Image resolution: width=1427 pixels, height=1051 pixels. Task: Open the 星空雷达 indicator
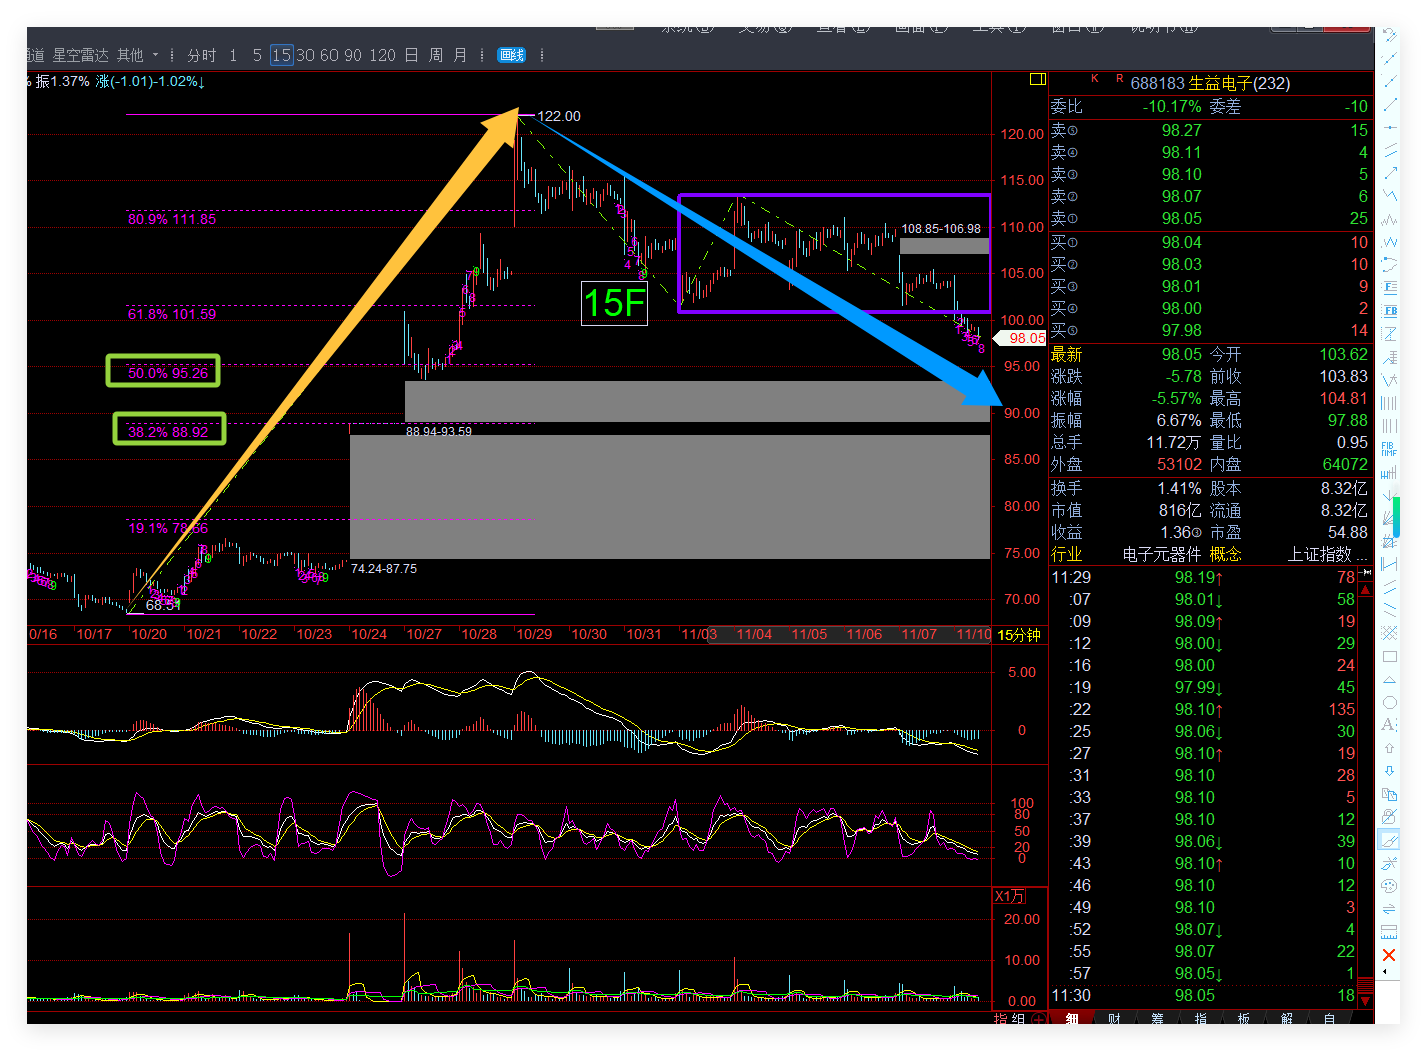click(80, 55)
